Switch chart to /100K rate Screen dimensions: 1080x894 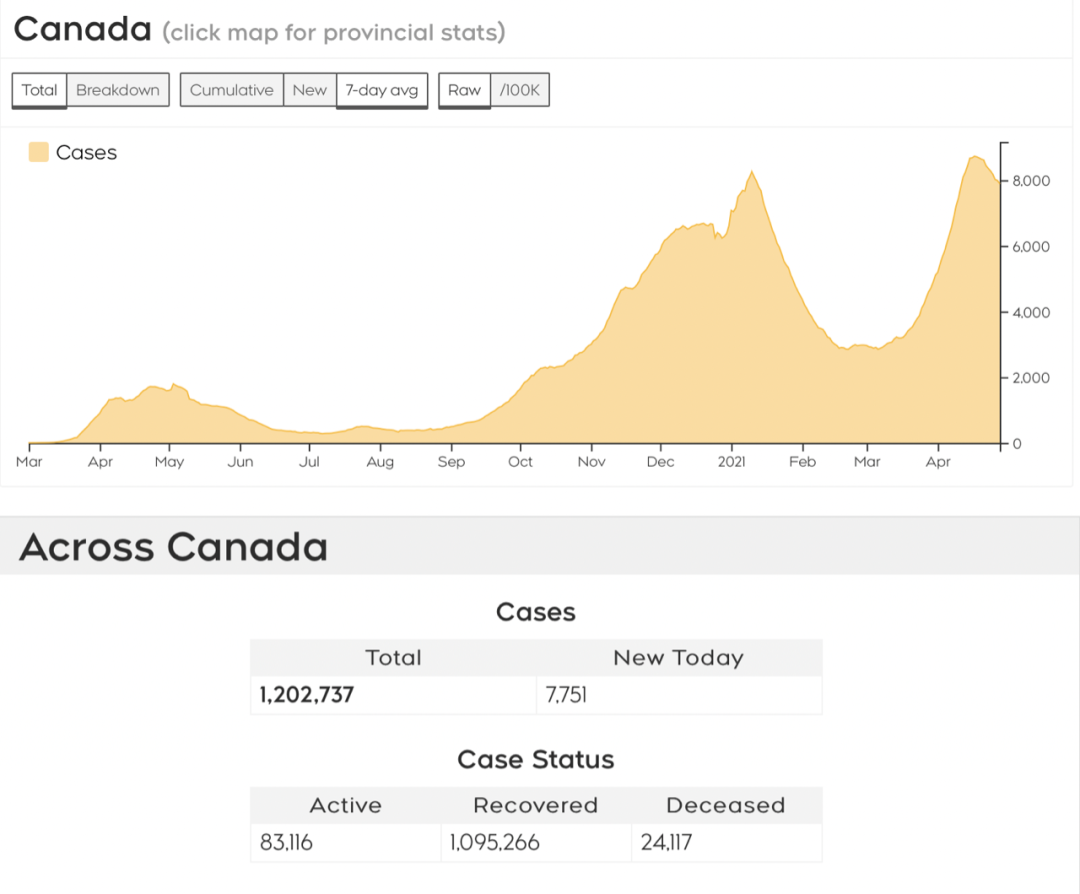[x=520, y=90]
